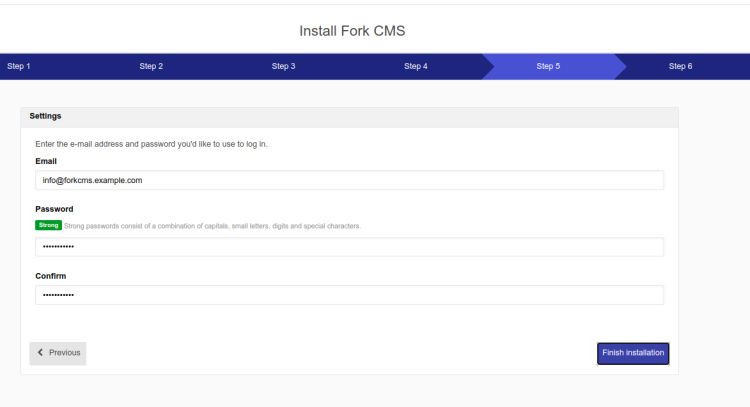This screenshot has width=750, height=407.
Task: Click the login instructions text under Settings
Action: [x=151, y=144]
